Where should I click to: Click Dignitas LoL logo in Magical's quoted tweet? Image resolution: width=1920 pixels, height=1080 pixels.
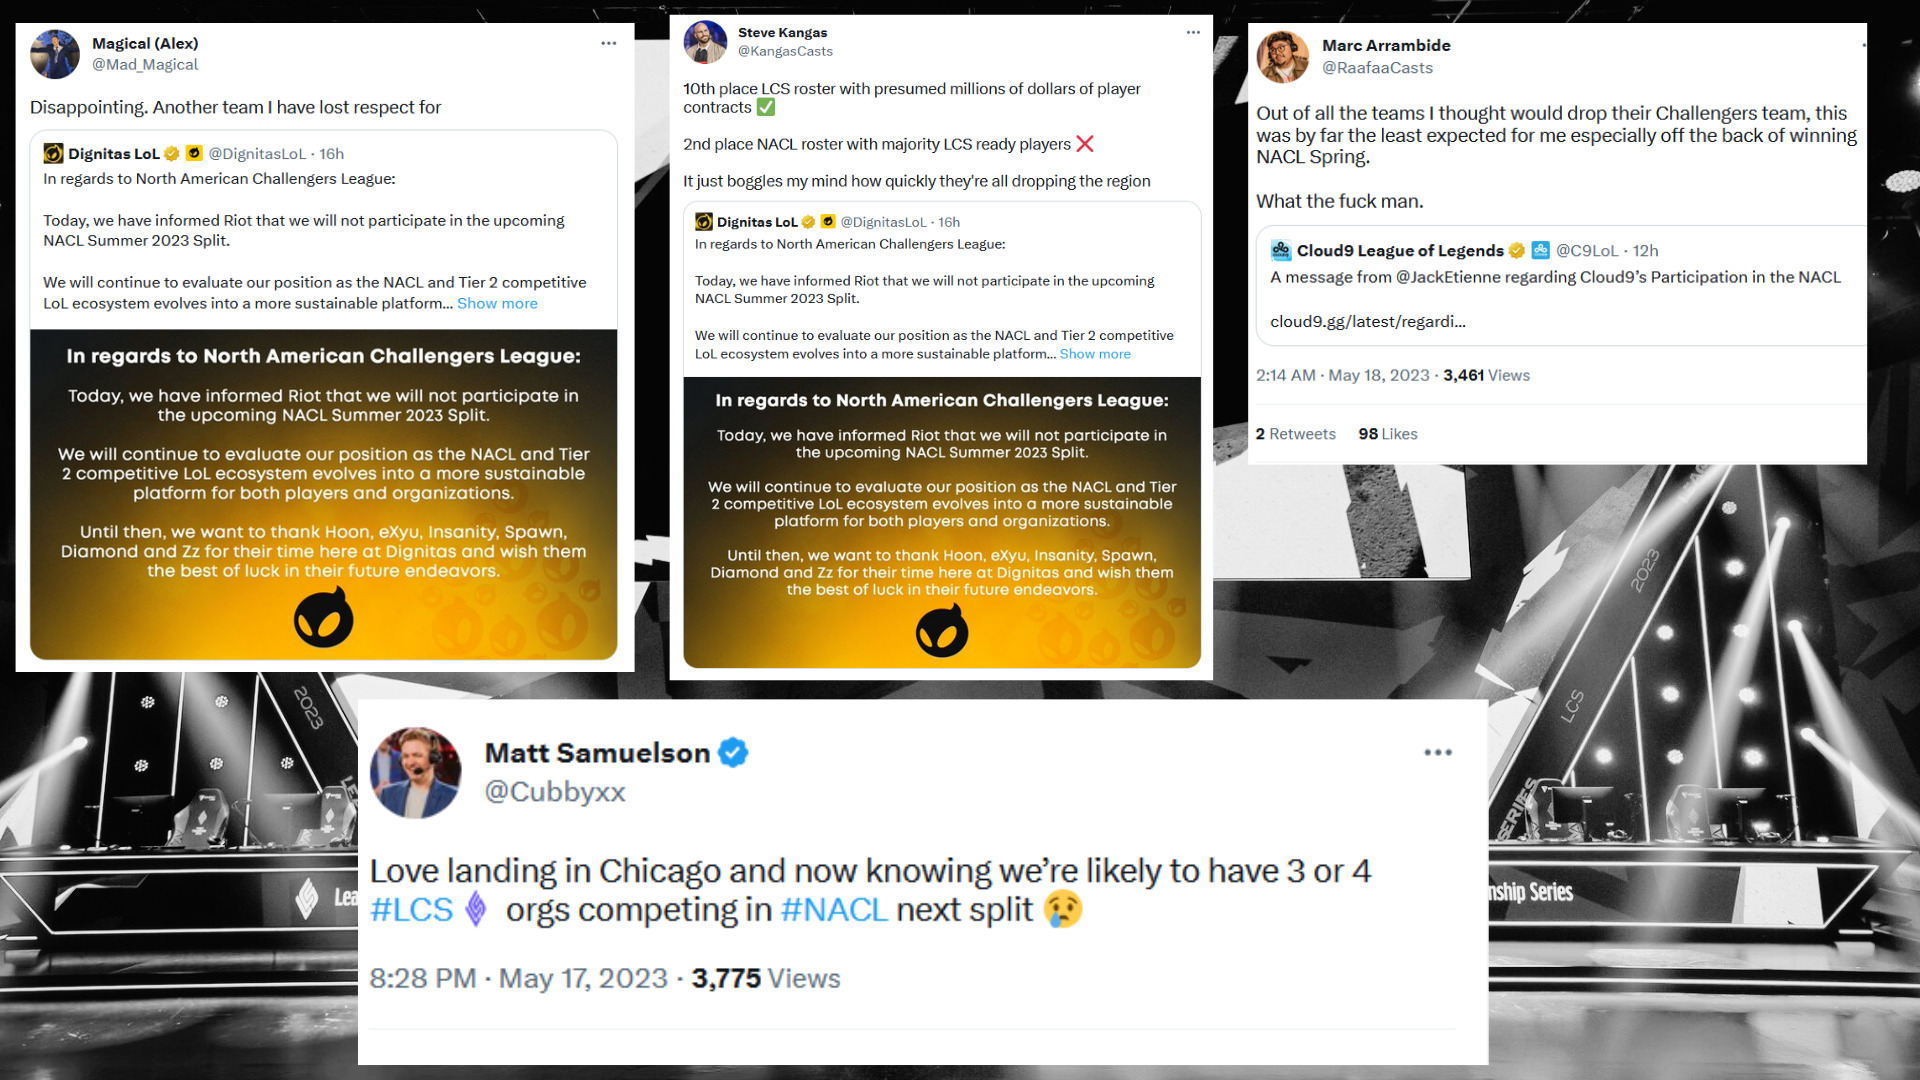point(53,153)
